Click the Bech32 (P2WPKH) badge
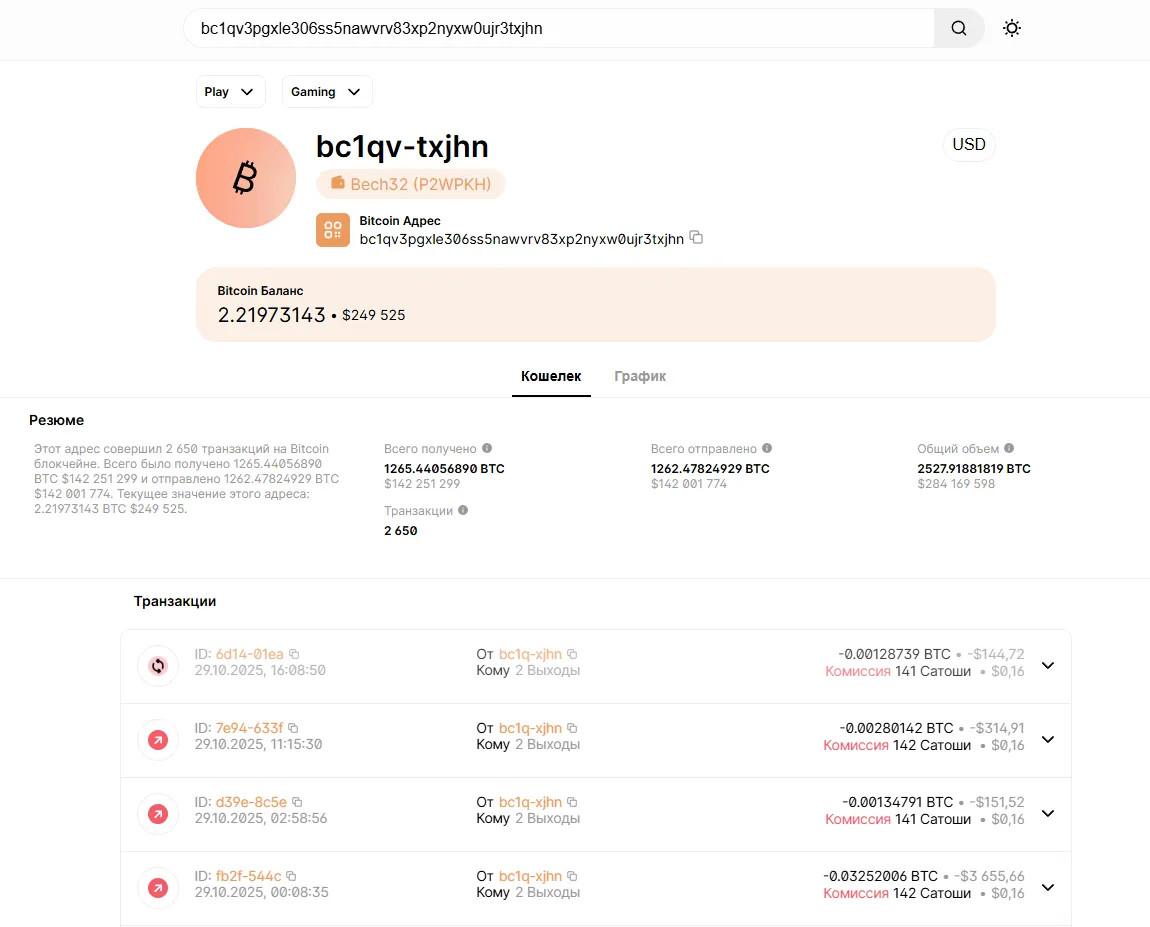Viewport: 1150px width, 927px height. pyautogui.click(x=411, y=184)
